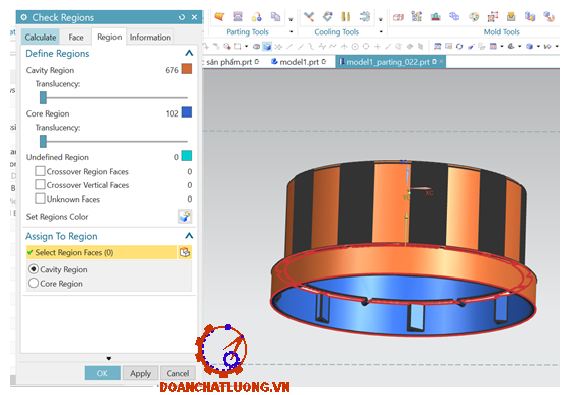
Task: Click the first orange icon in Parting Tools
Action: pos(219,17)
